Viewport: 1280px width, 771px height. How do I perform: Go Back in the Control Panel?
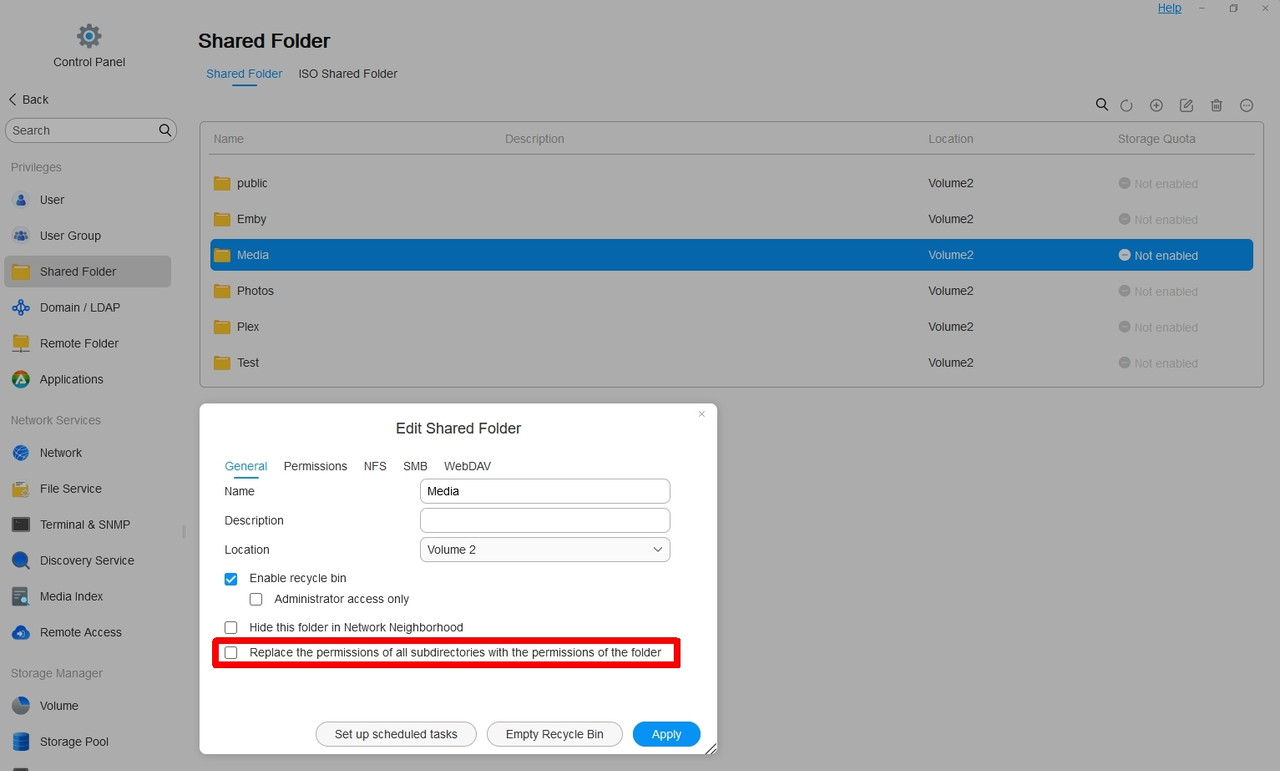click(29, 100)
